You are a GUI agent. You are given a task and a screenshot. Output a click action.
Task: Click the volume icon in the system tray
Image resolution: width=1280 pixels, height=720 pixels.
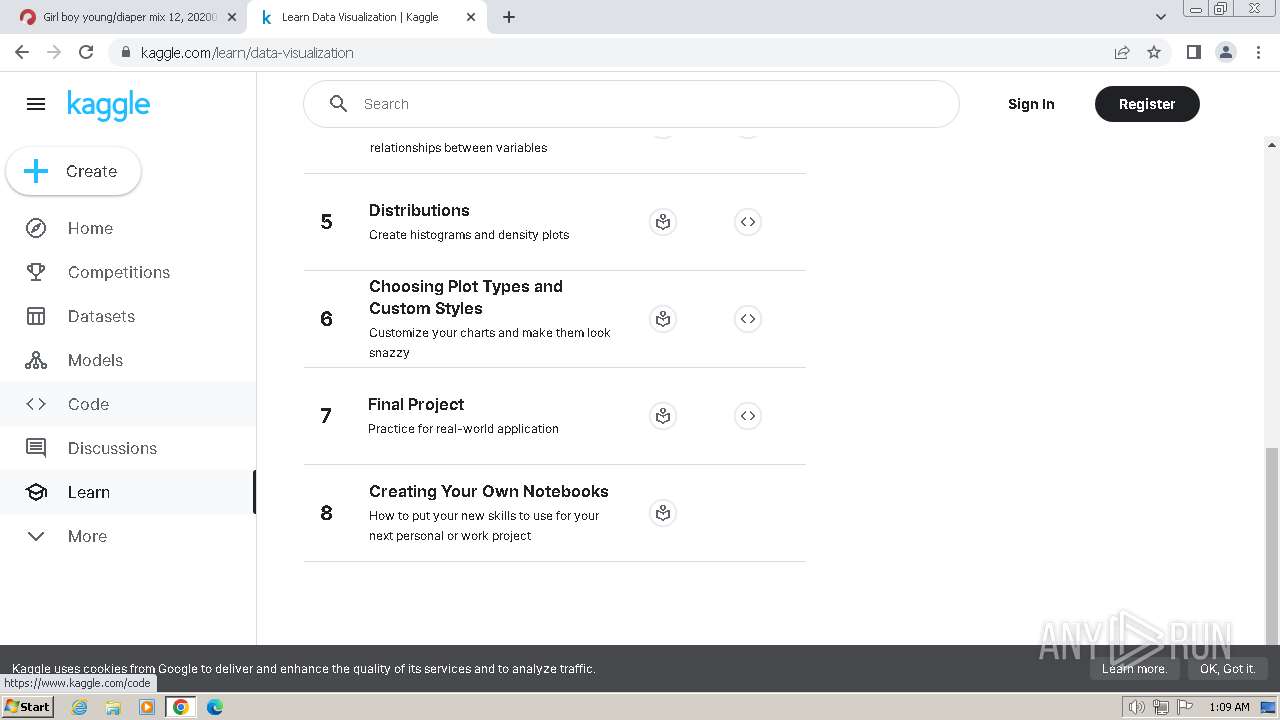pos(1137,706)
